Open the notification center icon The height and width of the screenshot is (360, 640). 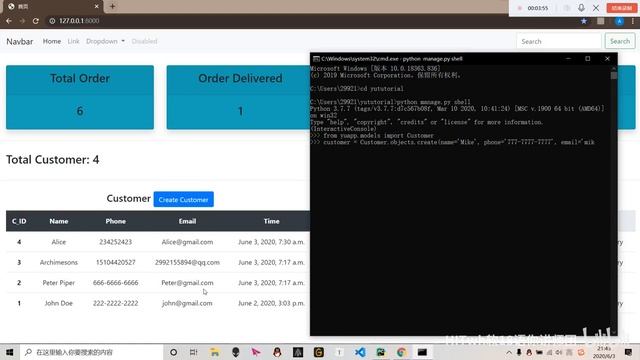629,352
